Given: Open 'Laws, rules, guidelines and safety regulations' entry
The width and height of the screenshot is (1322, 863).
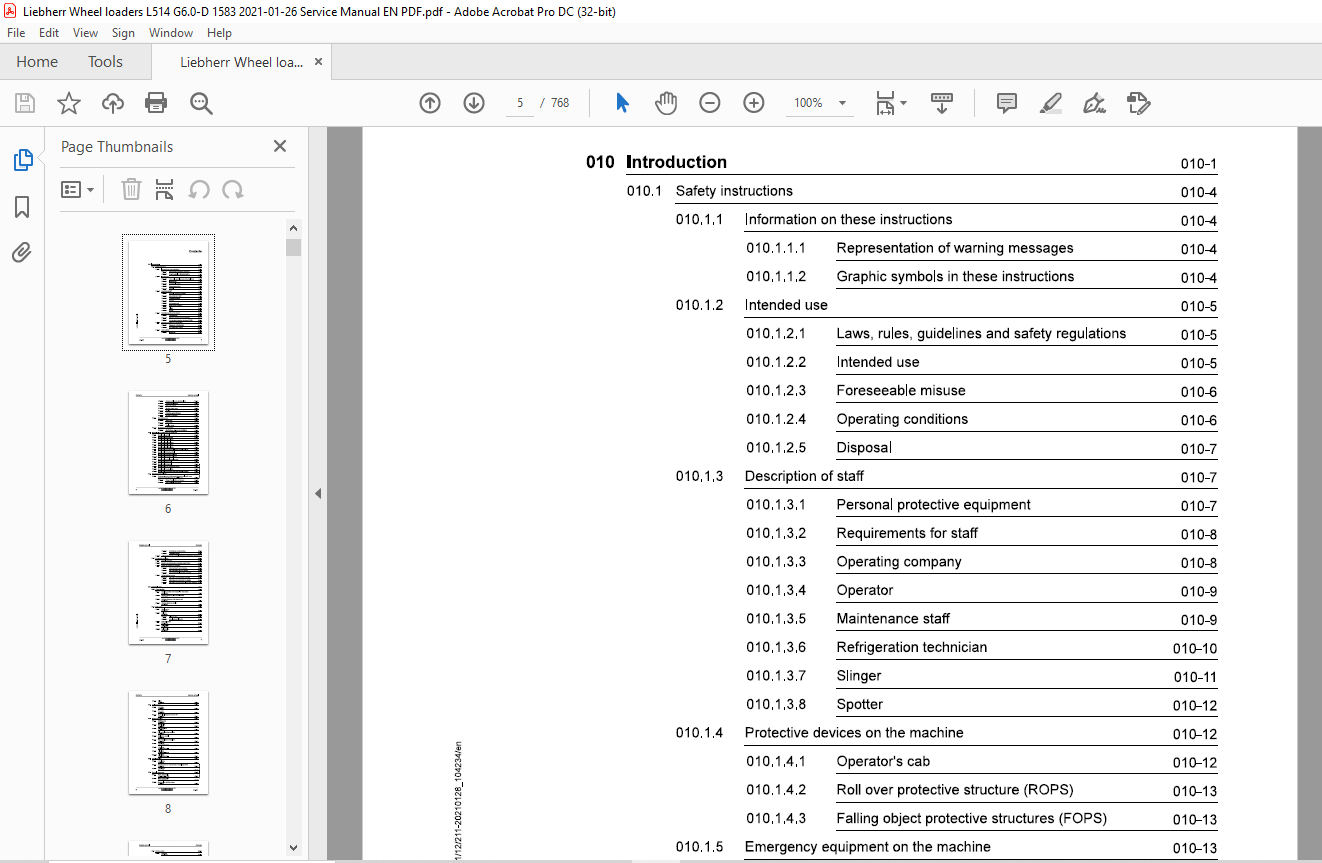Looking at the screenshot, I should tap(981, 334).
